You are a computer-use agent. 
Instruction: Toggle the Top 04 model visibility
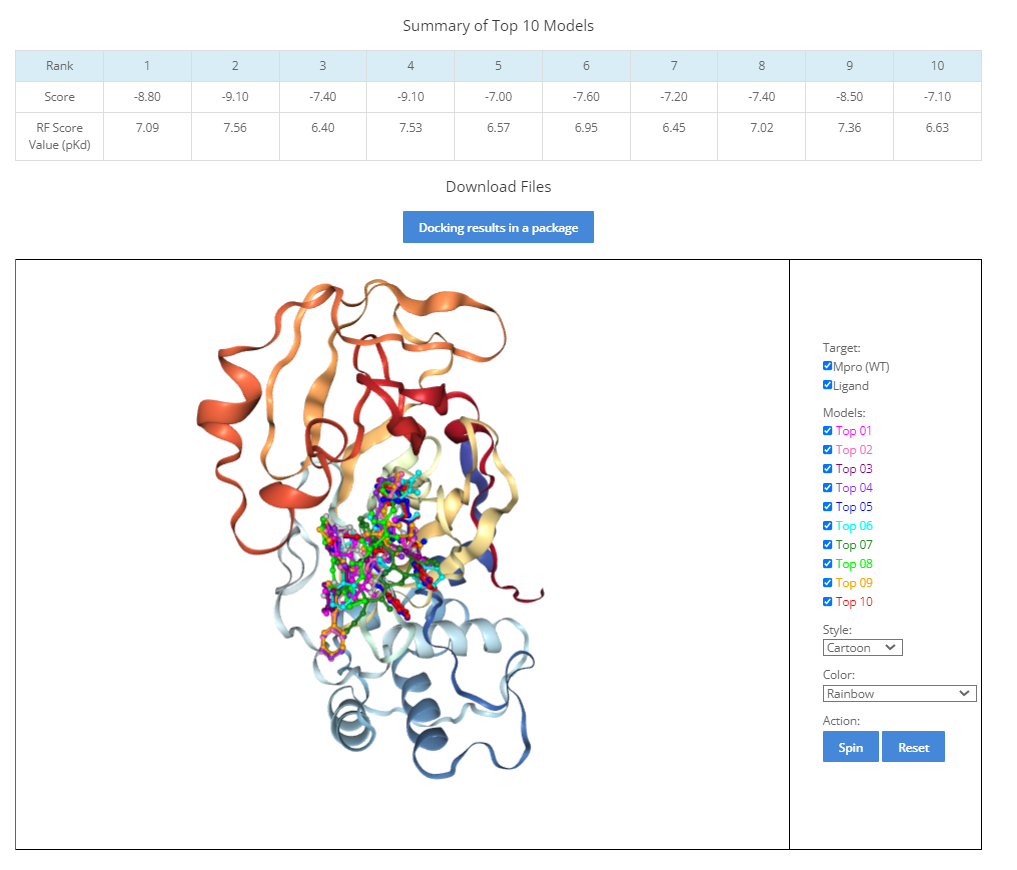(827, 488)
